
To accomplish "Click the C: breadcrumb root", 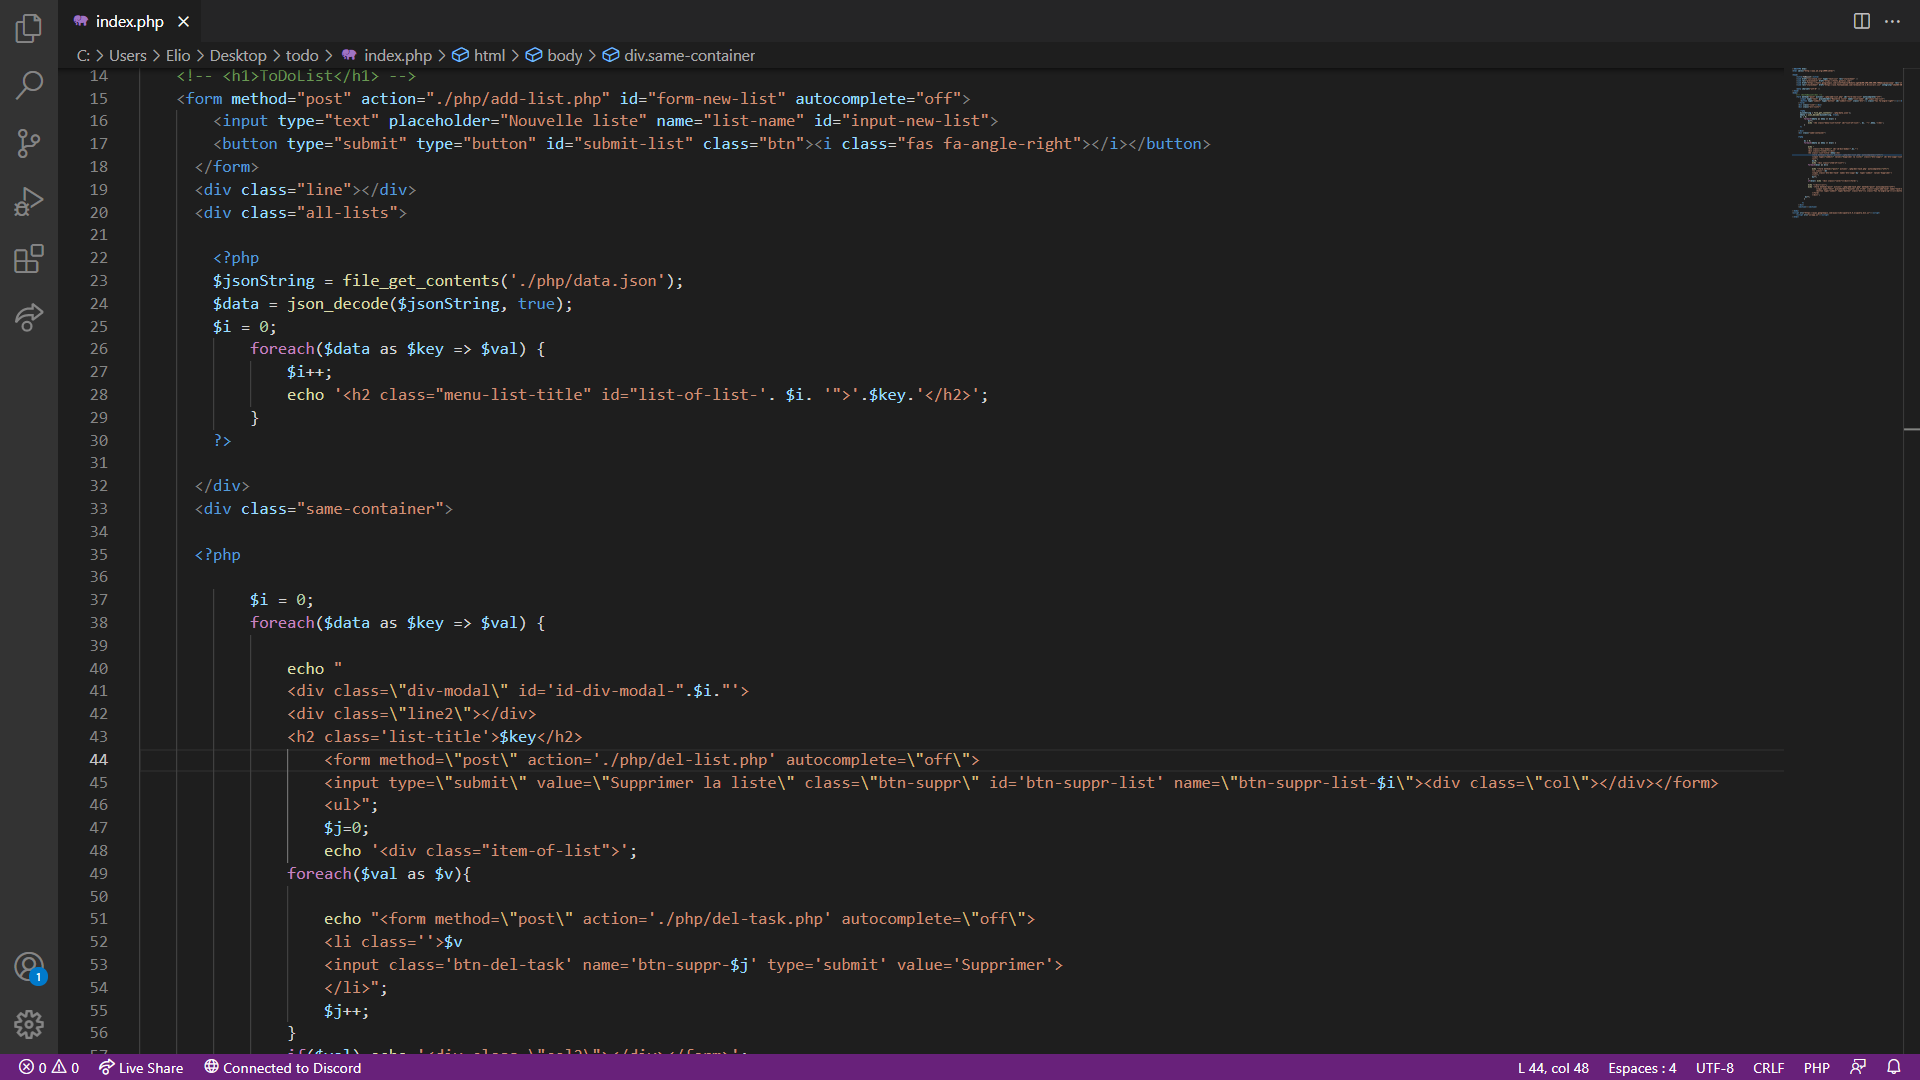I will (83, 56).
